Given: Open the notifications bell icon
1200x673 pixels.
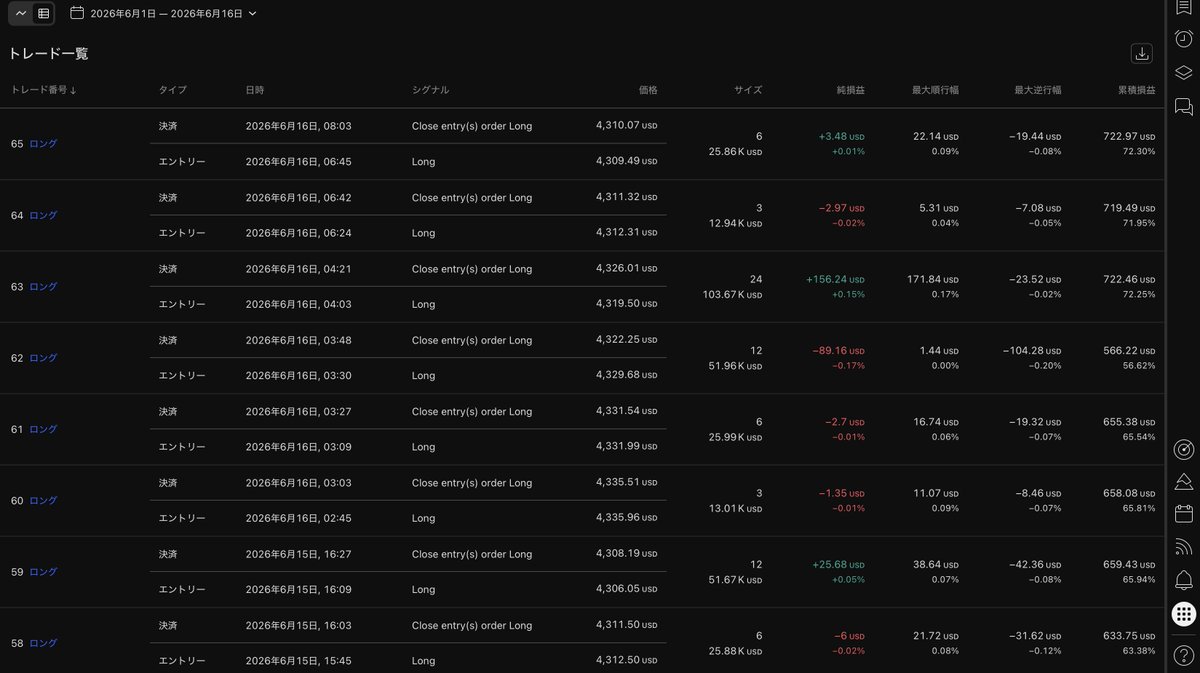Looking at the screenshot, I should coord(1183,580).
